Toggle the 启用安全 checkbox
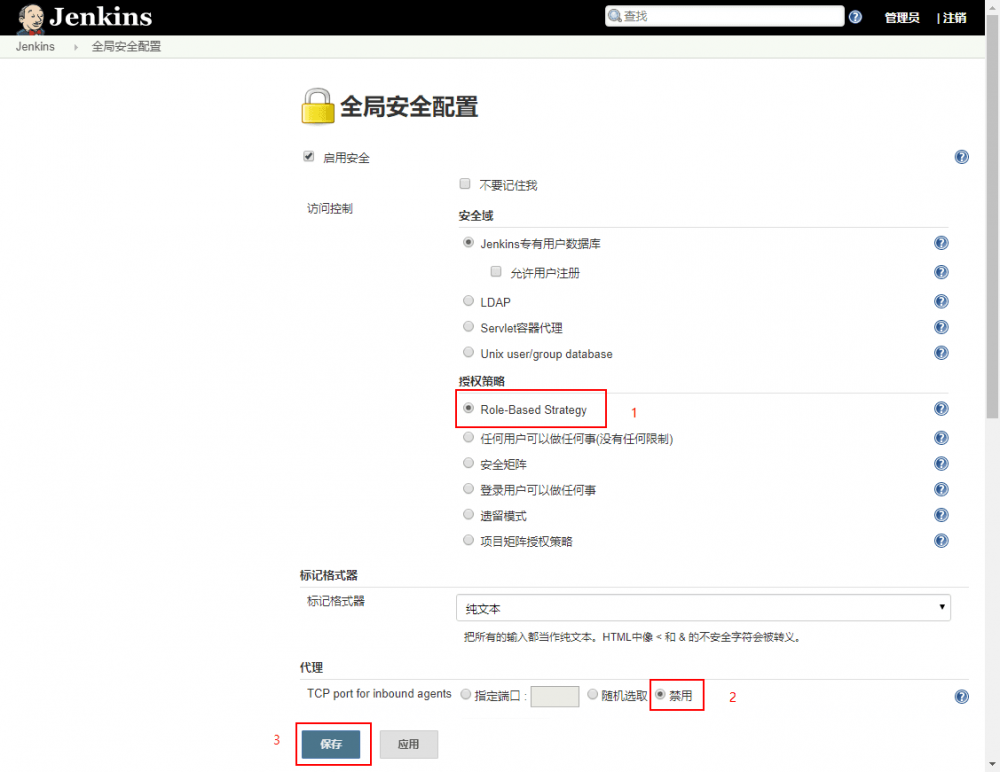The width and height of the screenshot is (1000, 772). coord(309,156)
